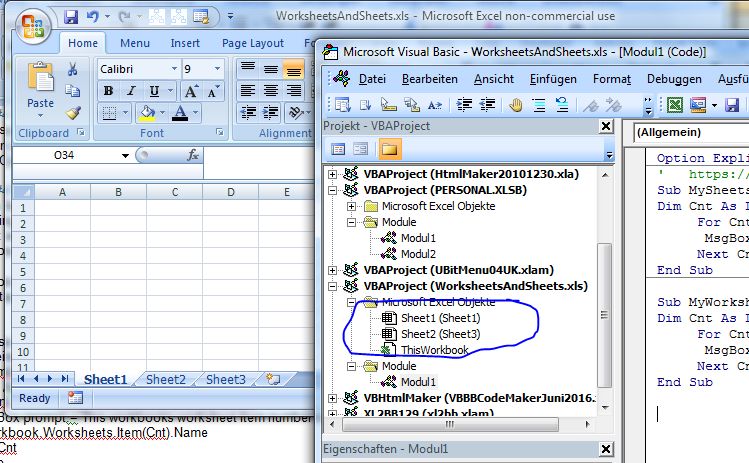Increase font size with Grow Font

(191, 91)
